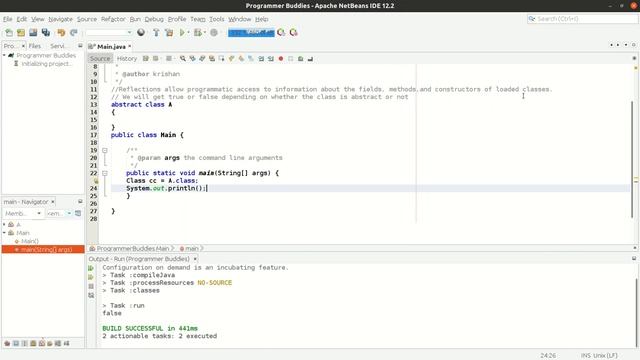640x360 pixels.
Task: Click the Build Project hammer icon
Action: [156, 33]
